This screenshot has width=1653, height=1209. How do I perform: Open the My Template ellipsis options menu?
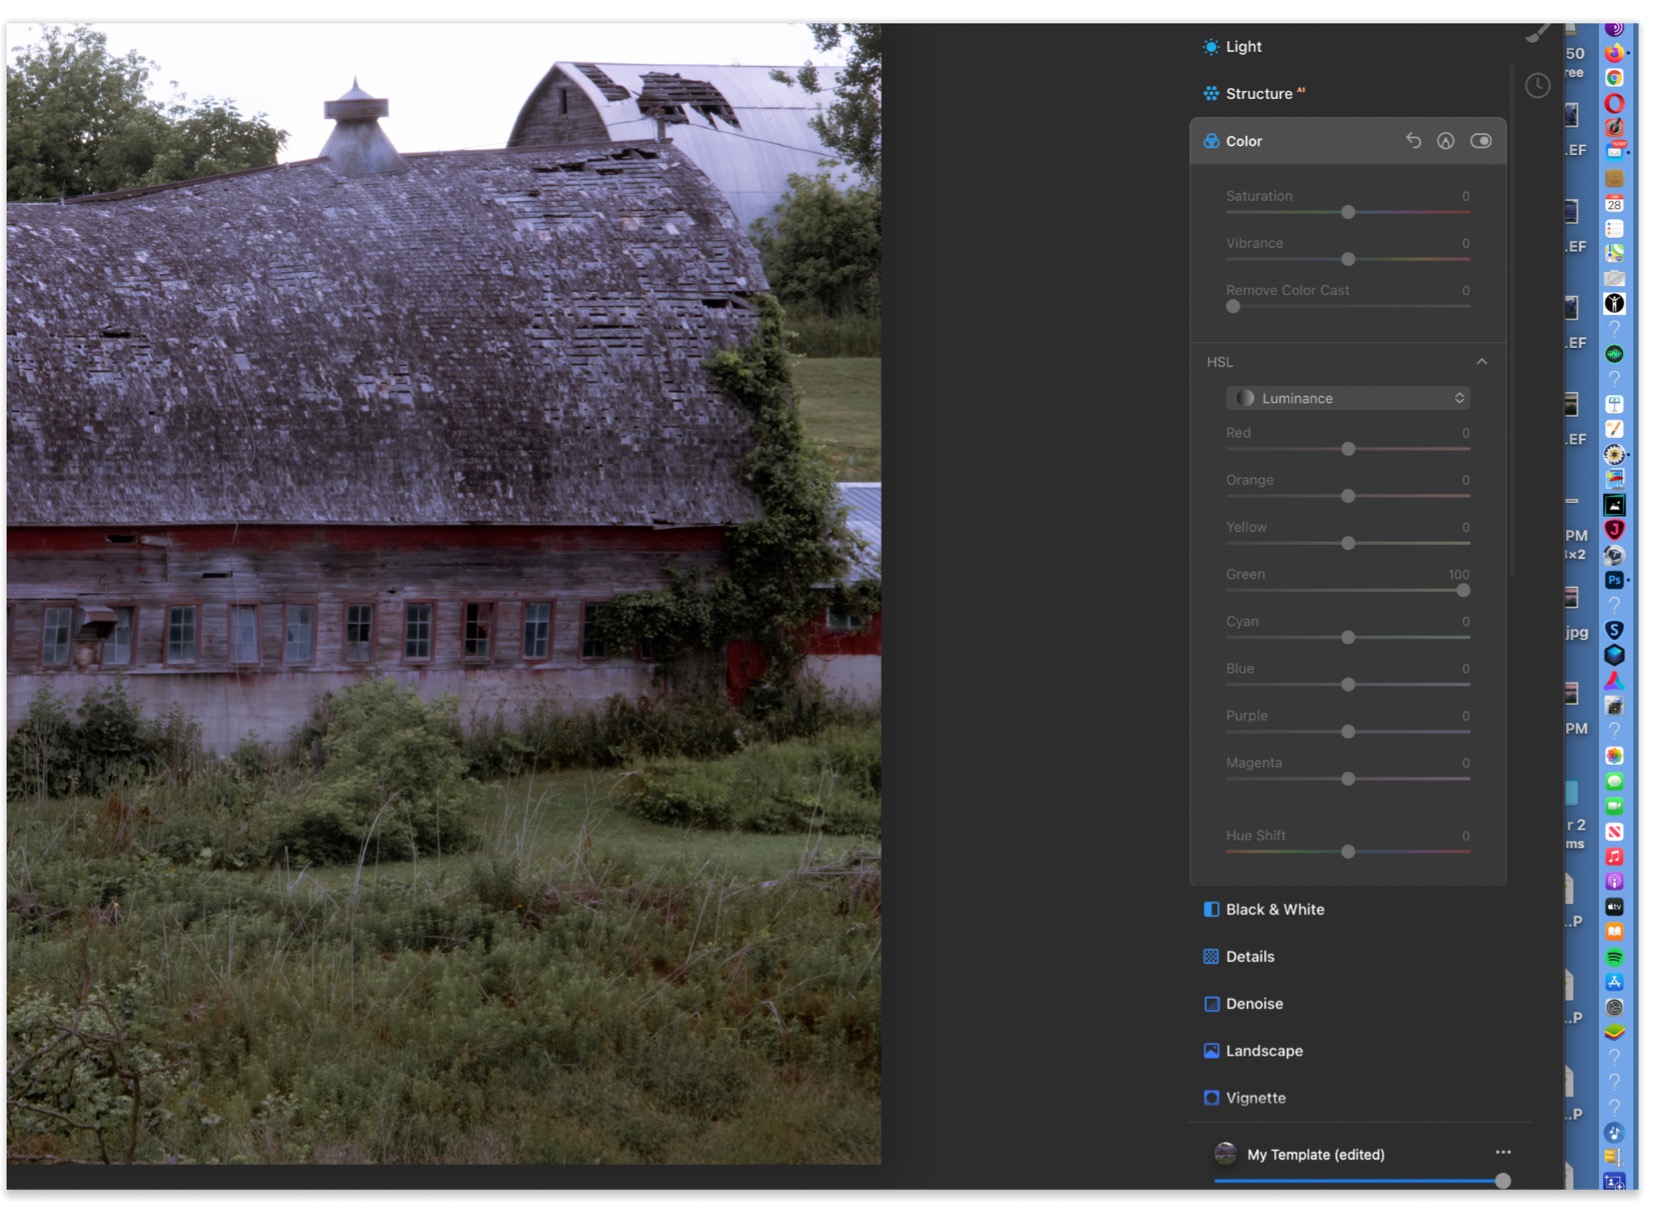click(x=1503, y=1152)
